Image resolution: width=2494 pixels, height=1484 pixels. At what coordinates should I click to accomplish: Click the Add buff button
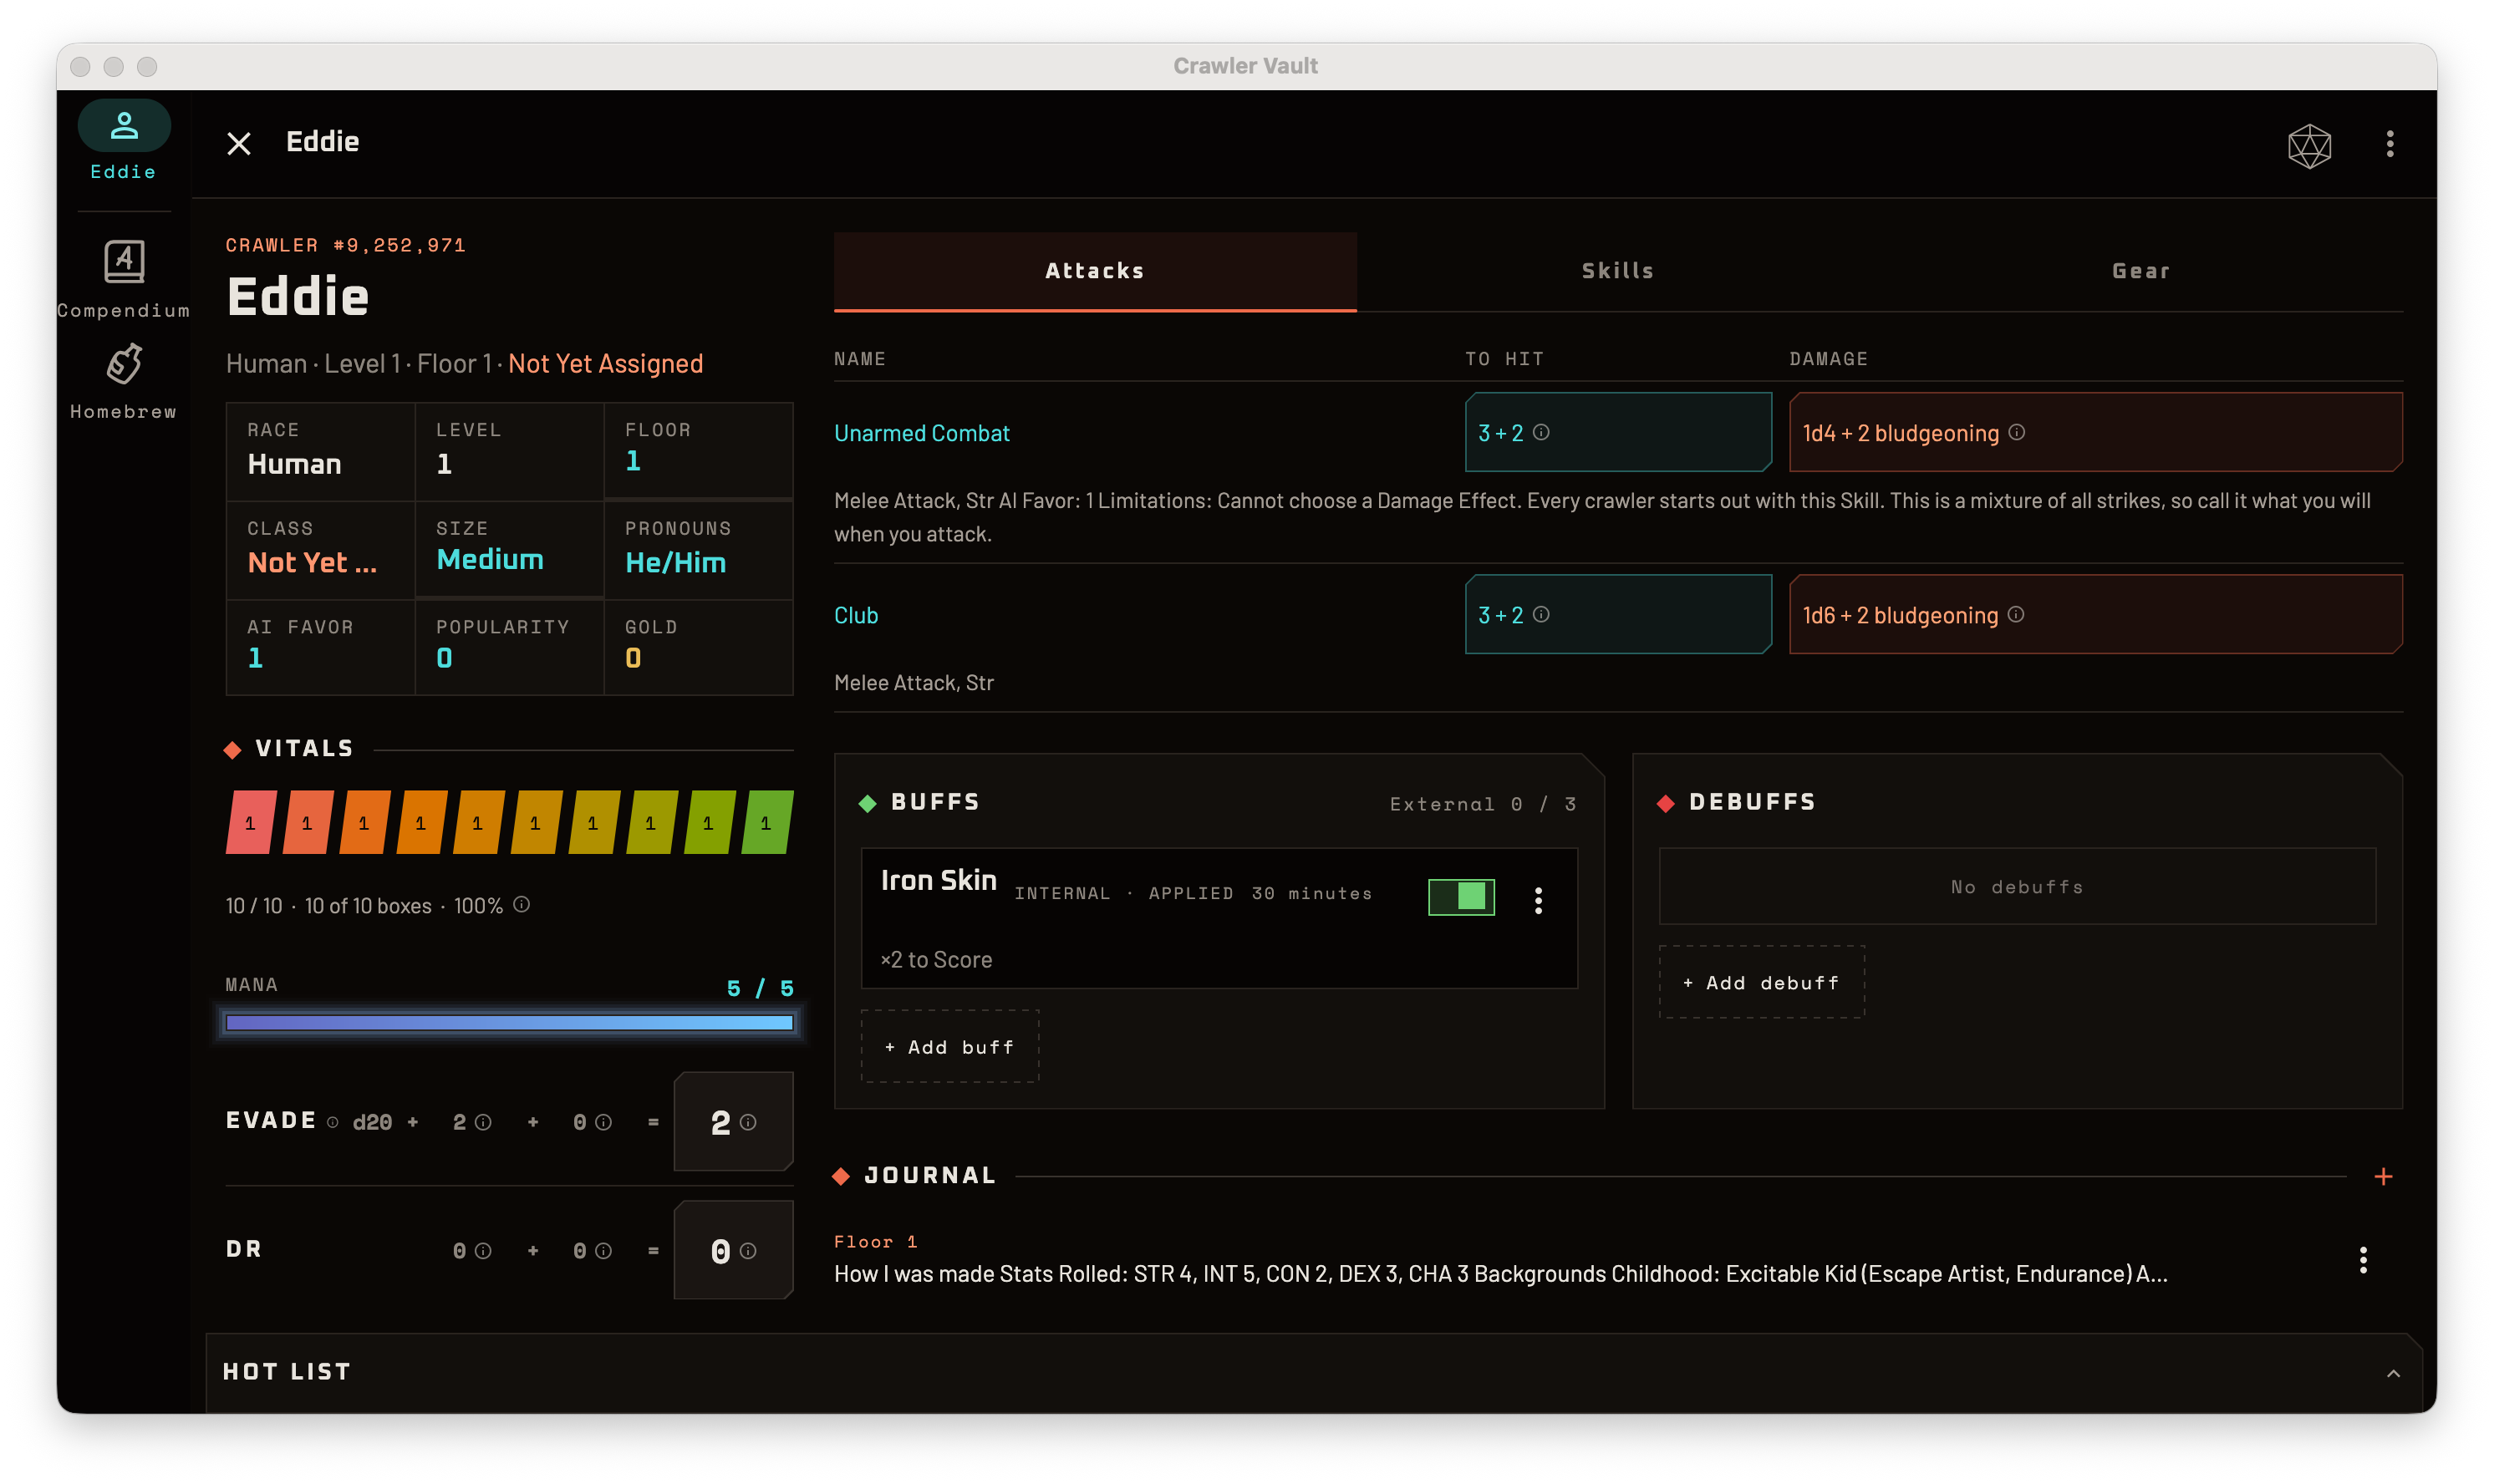click(x=949, y=1046)
